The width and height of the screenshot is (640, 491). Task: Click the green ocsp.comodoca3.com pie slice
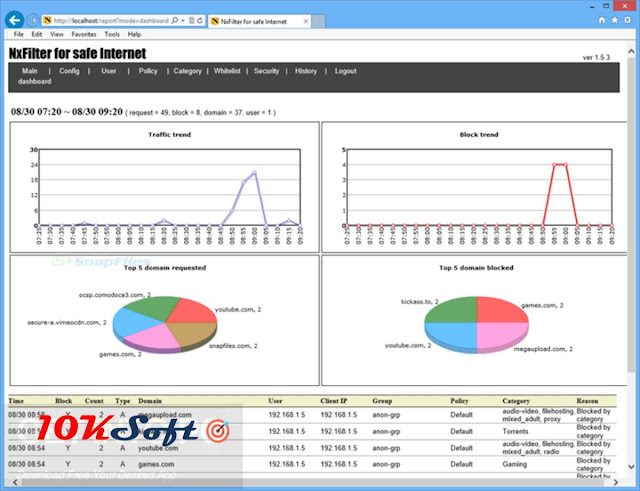(155, 307)
